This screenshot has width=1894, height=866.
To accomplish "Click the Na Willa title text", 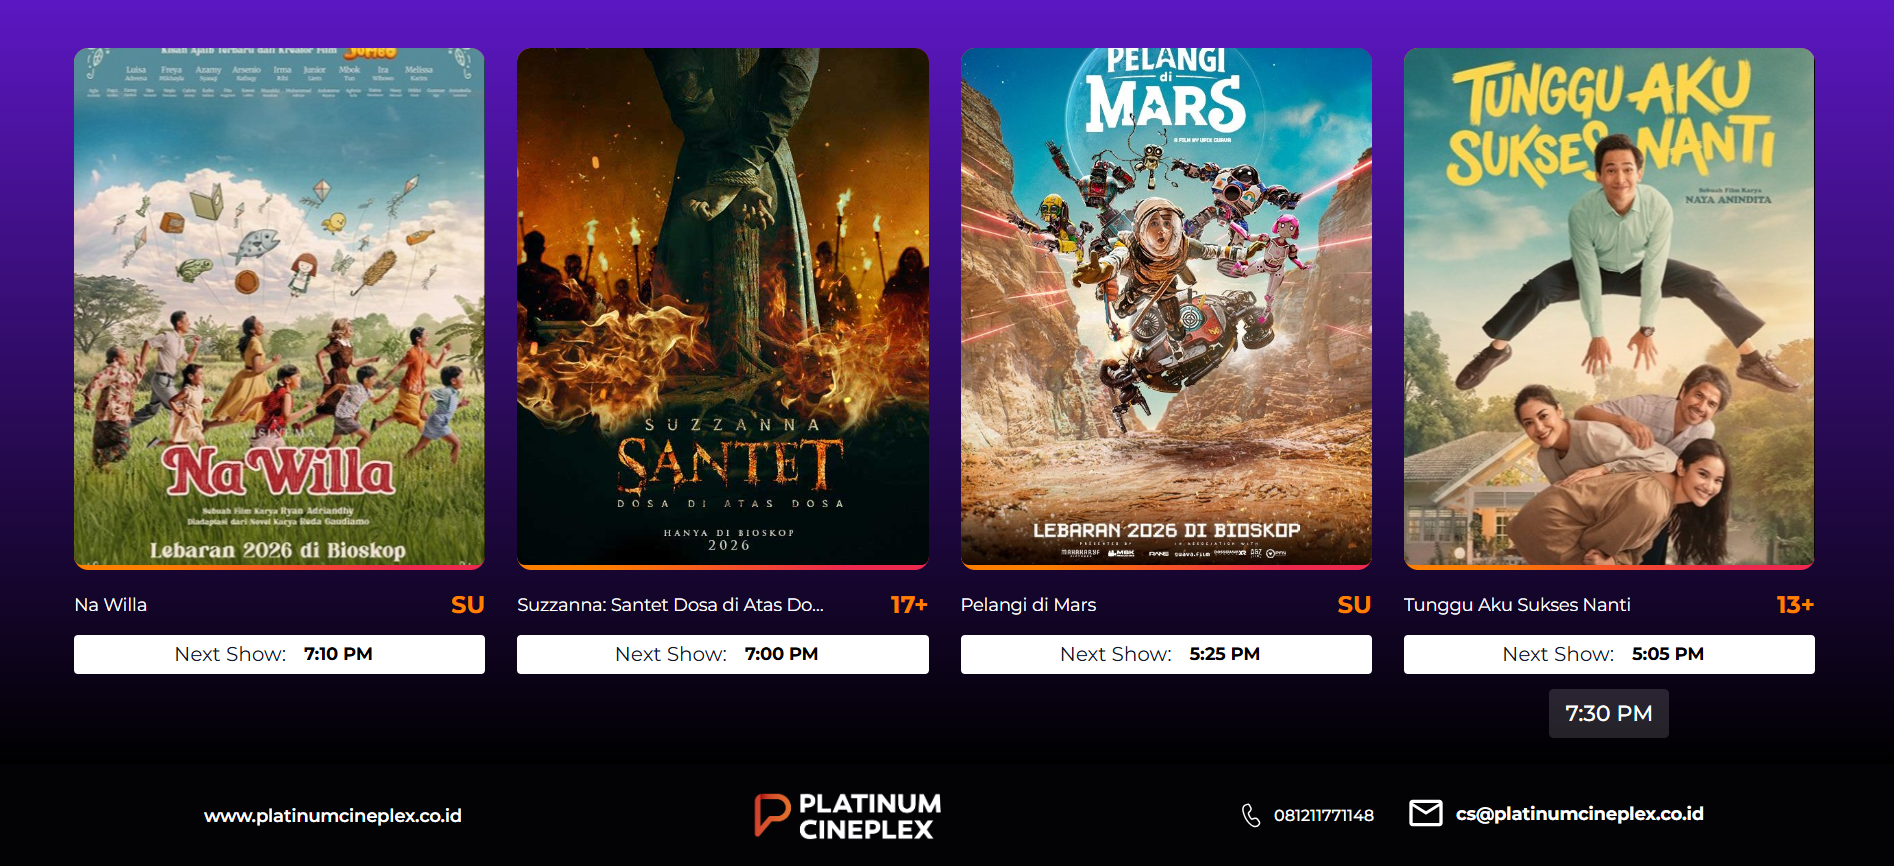I will tap(111, 605).
